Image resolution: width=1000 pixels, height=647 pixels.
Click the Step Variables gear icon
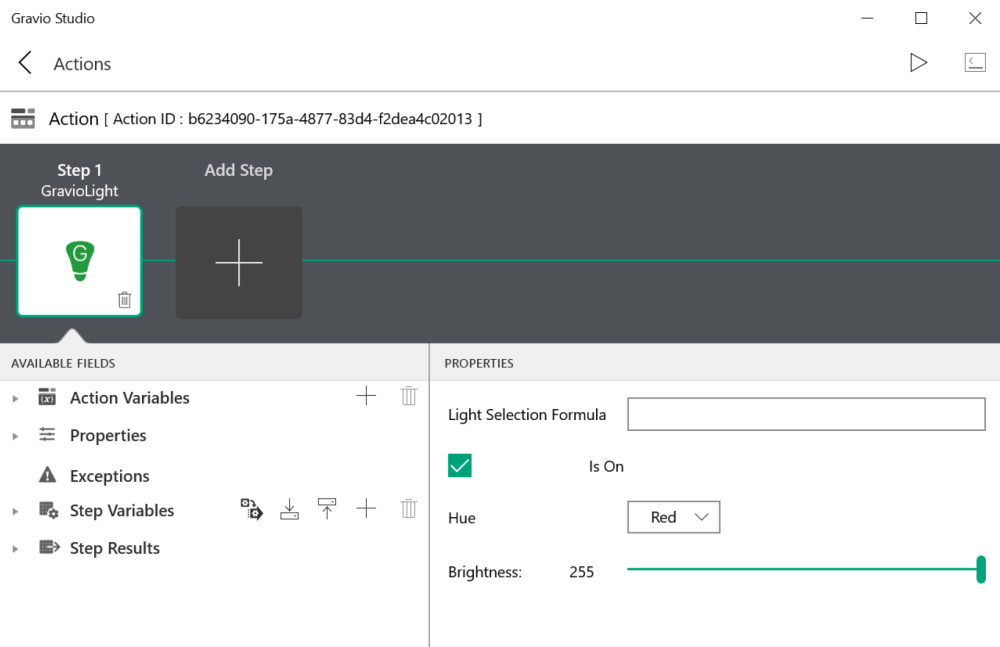[48, 510]
